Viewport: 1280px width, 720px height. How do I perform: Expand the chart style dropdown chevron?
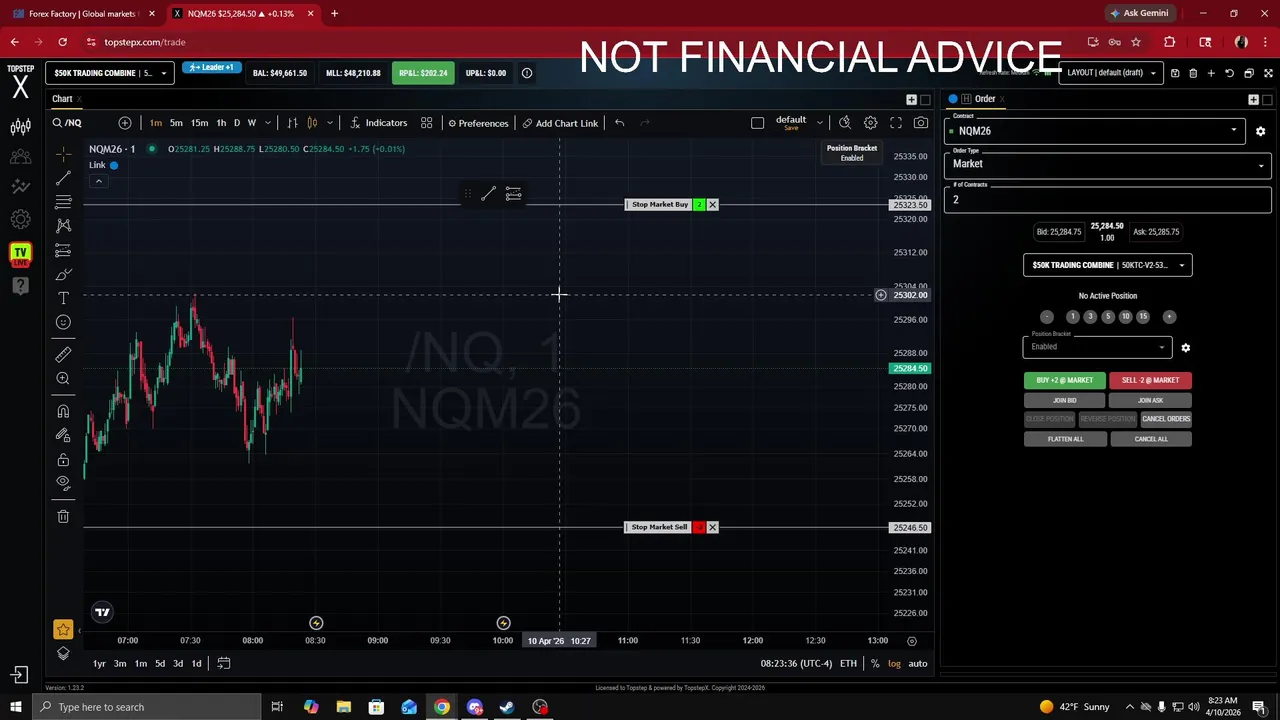[329, 123]
